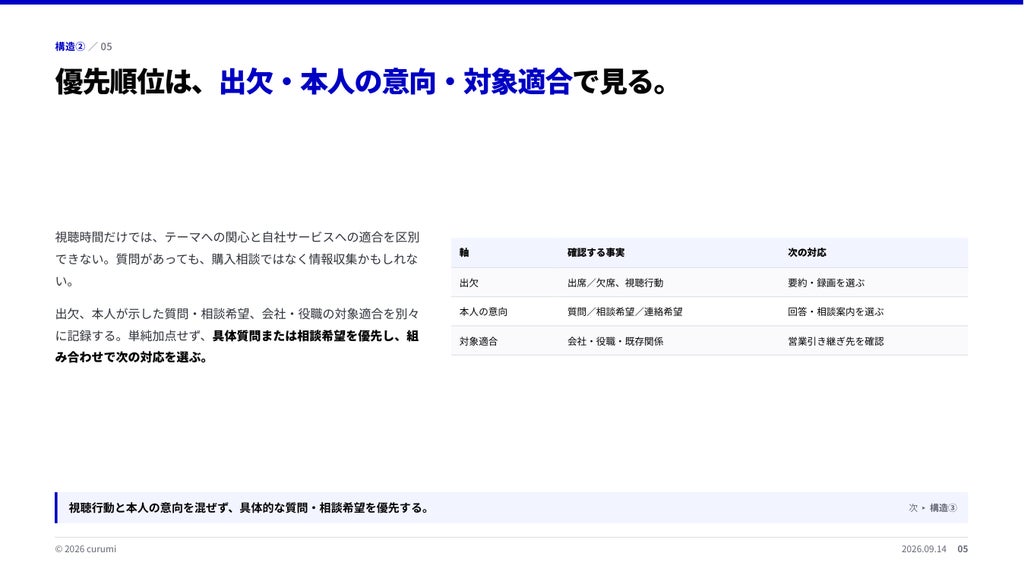This screenshot has height=575, width=1024.
Task: Click the cell 要約・録画を選ぶ
Action: pyautogui.click(x=826, y=283)
